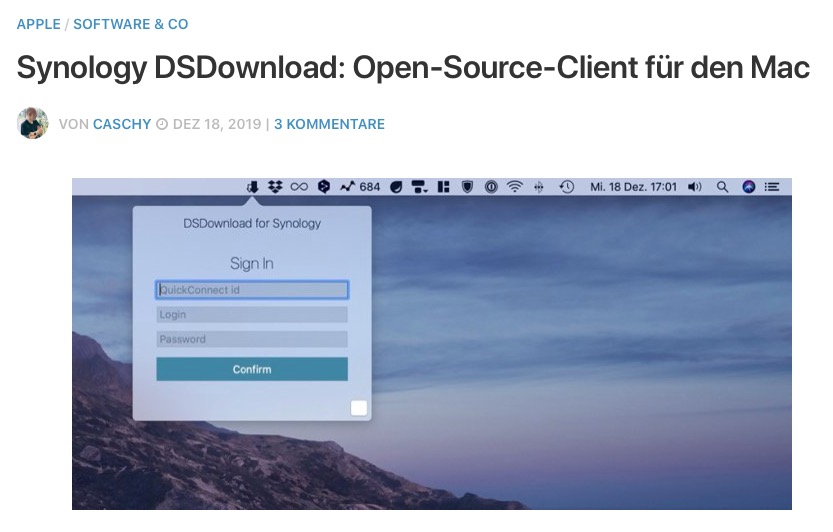
Task: Open the APPLE category link
Action: click(38, 24)
